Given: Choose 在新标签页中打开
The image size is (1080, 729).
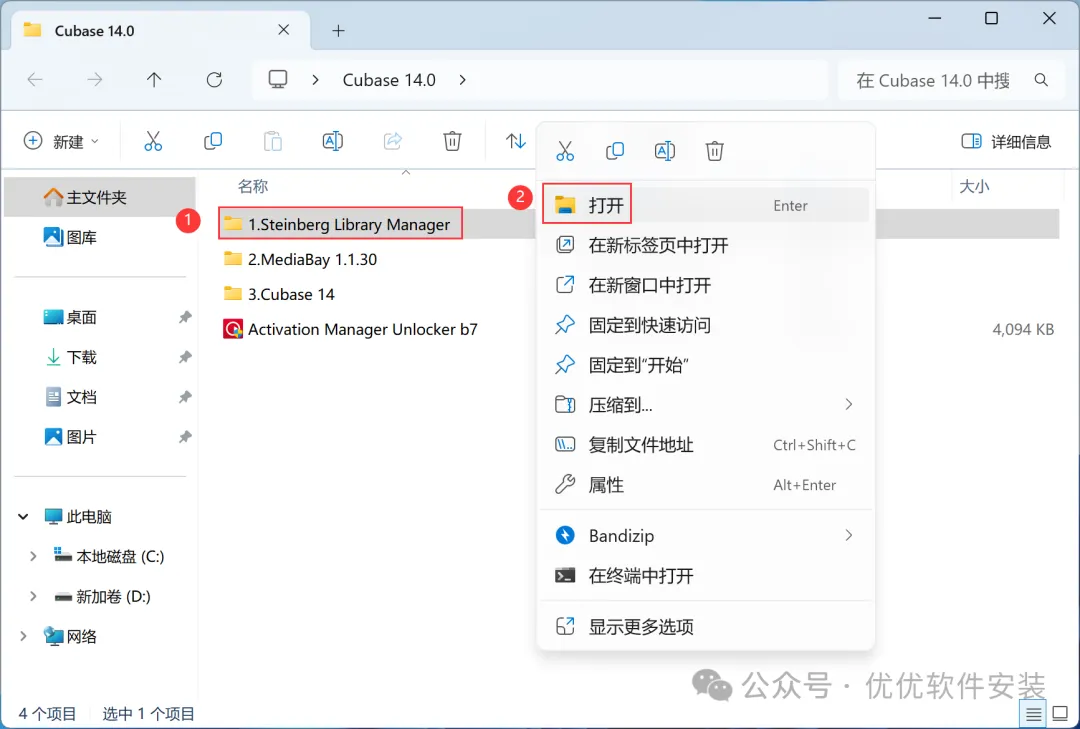Looking at the screenshot, I should click(705, 245).
